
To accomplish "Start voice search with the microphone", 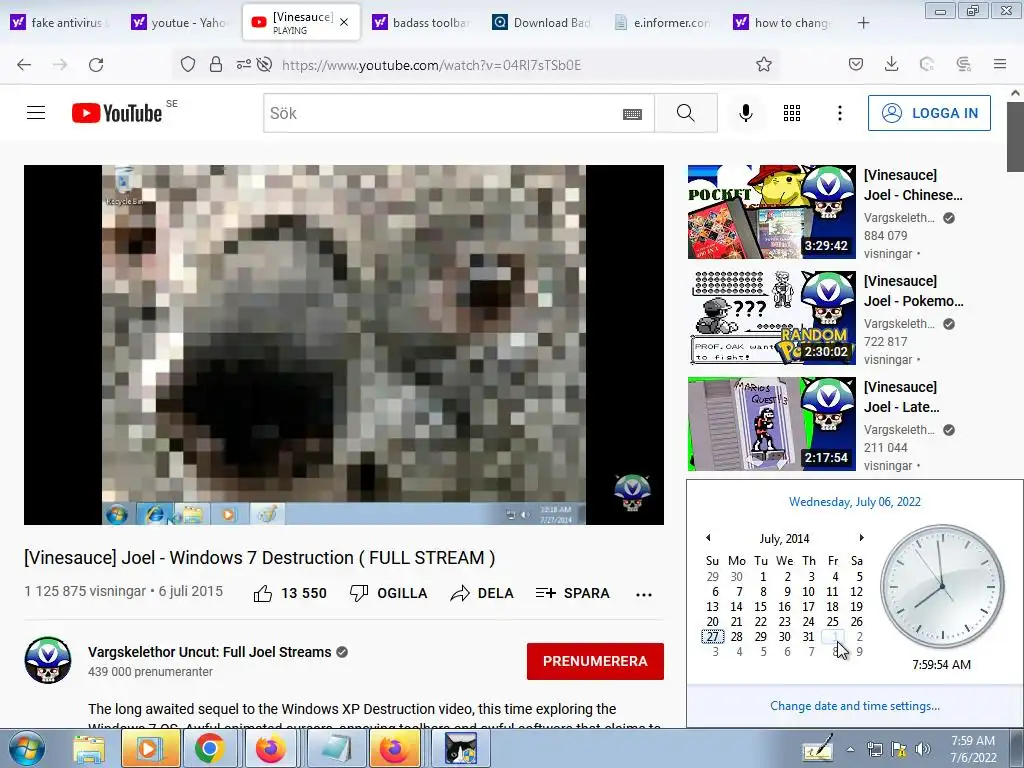I will click(745, 113).
